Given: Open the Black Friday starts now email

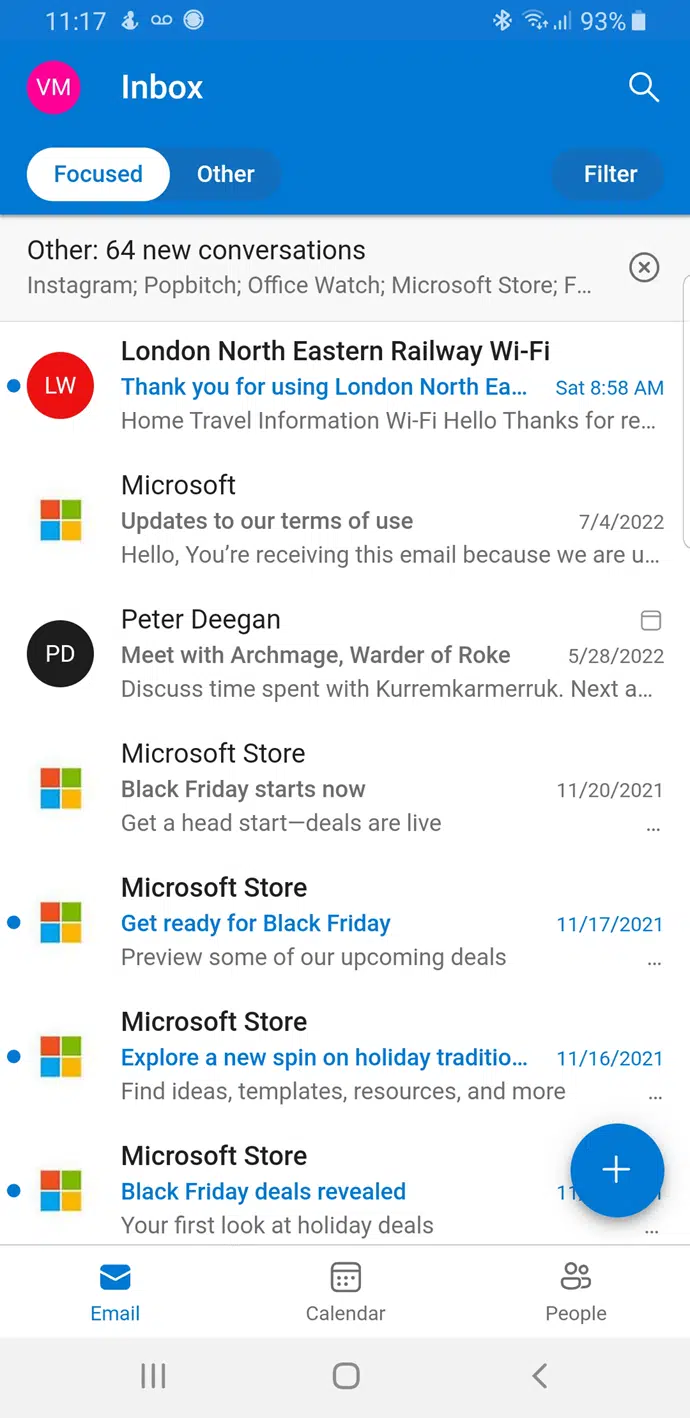Looking at the screenshot, I should (x=345, y=788).
